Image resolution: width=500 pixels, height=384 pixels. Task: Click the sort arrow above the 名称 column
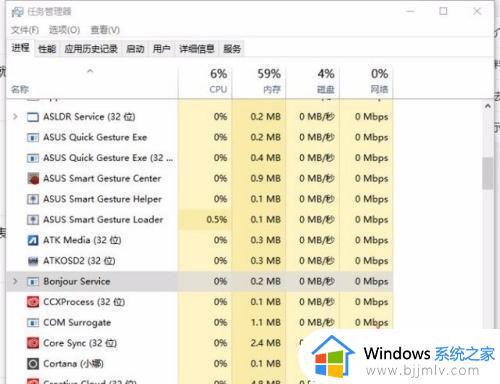click(90, 71)
